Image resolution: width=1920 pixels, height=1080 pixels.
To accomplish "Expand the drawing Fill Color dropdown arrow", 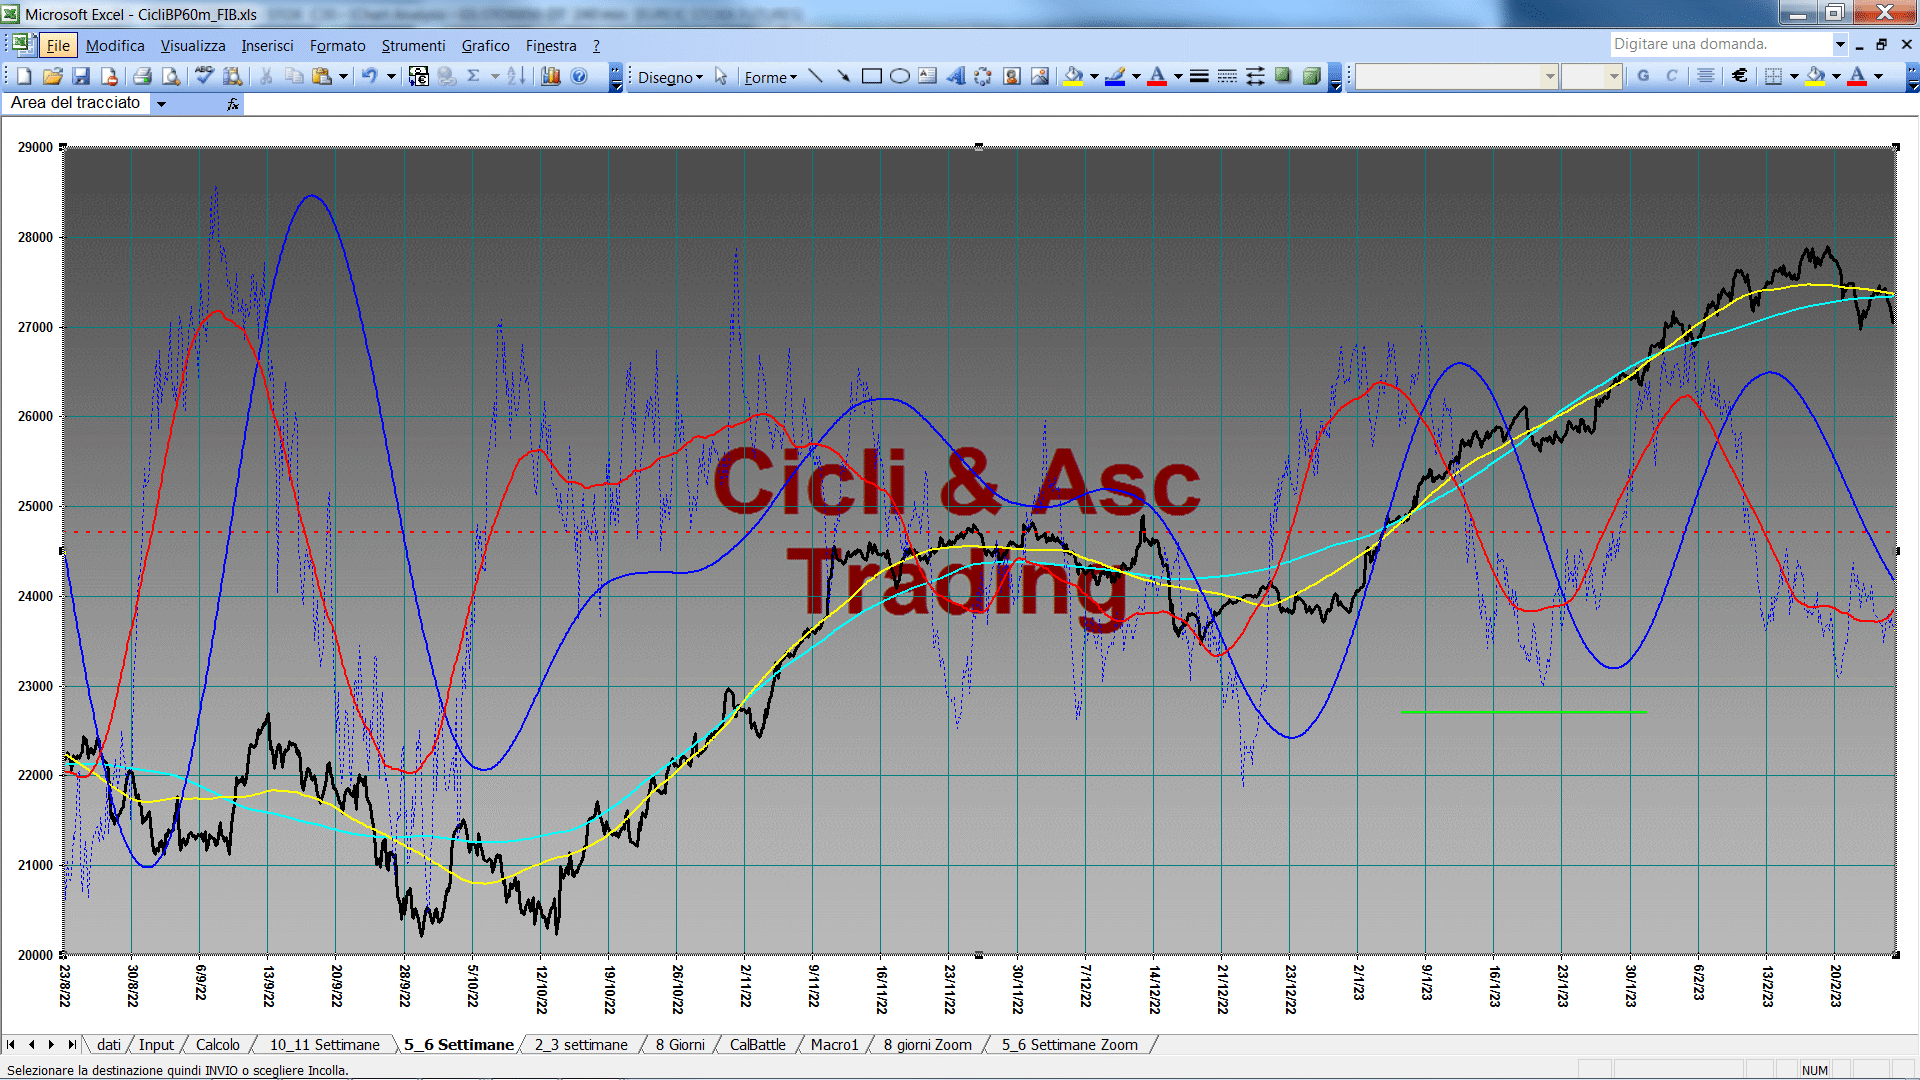I will (1094, 76).
